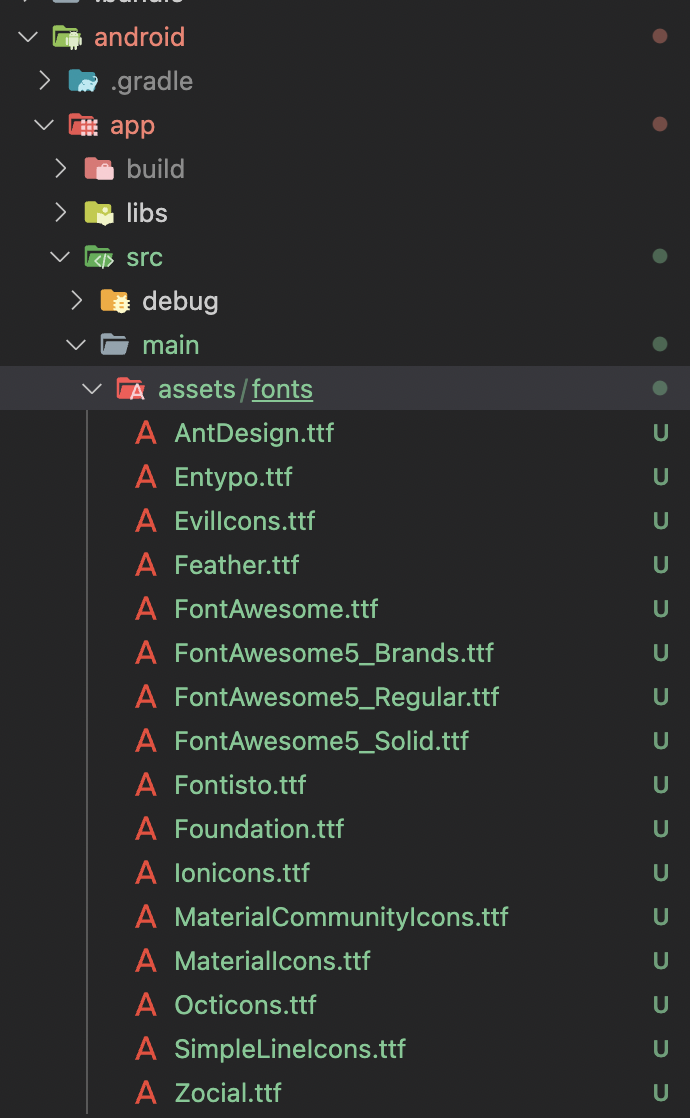Click the font icon beside Octicons.ttf

(146, 1005)
